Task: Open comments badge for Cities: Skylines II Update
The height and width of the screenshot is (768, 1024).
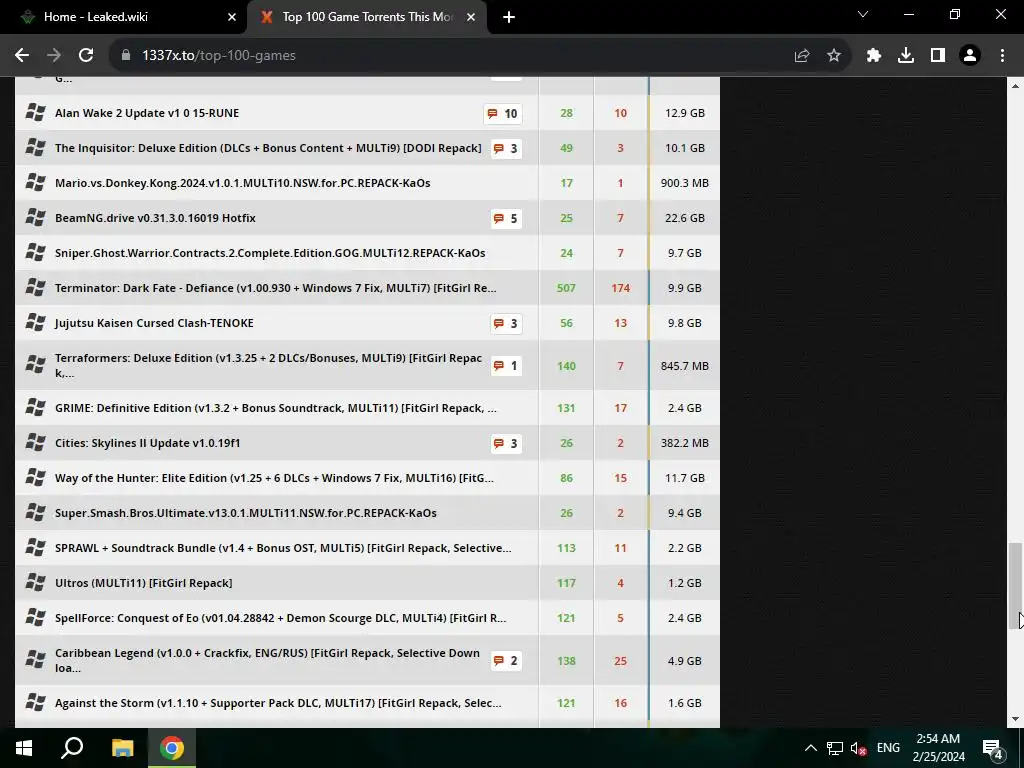Action: (x=506, y=443)
